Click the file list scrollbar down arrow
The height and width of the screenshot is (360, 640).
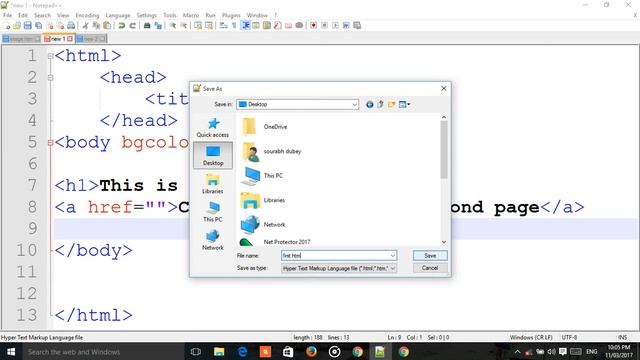pyautogui.click(x=444, y=242)
